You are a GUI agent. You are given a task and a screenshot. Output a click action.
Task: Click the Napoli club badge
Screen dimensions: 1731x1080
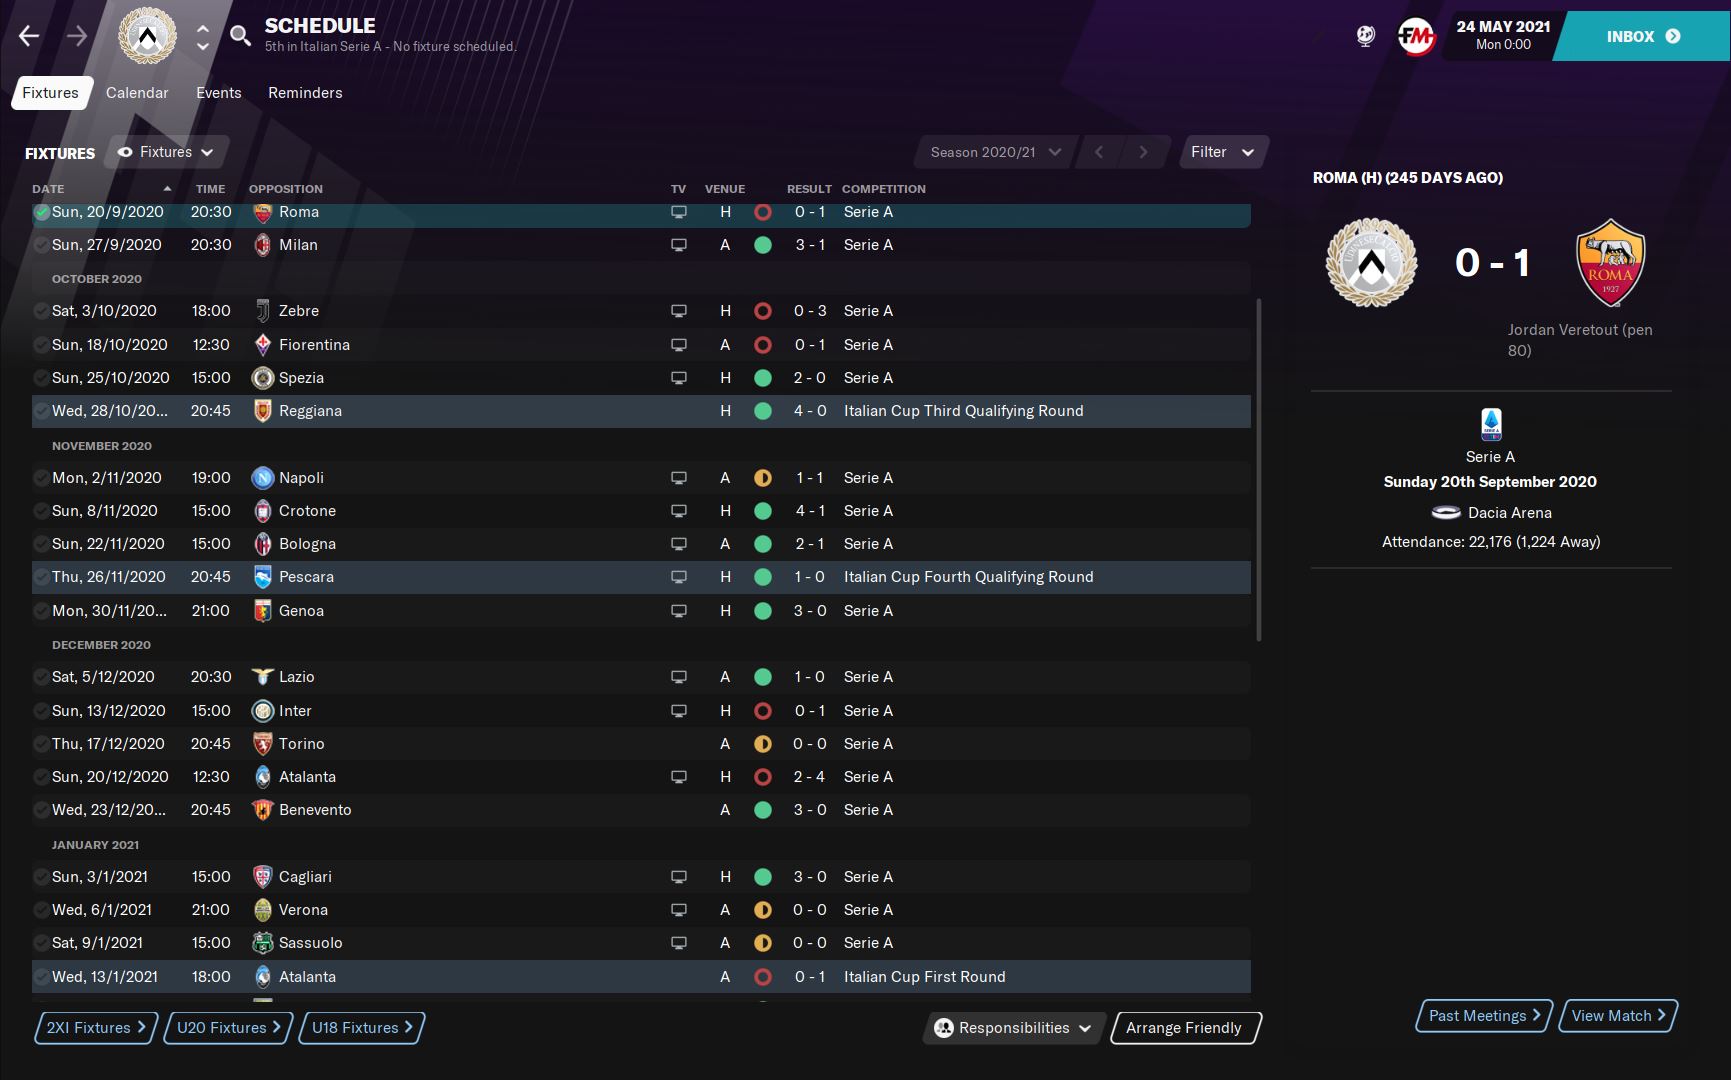click(262, 478)
